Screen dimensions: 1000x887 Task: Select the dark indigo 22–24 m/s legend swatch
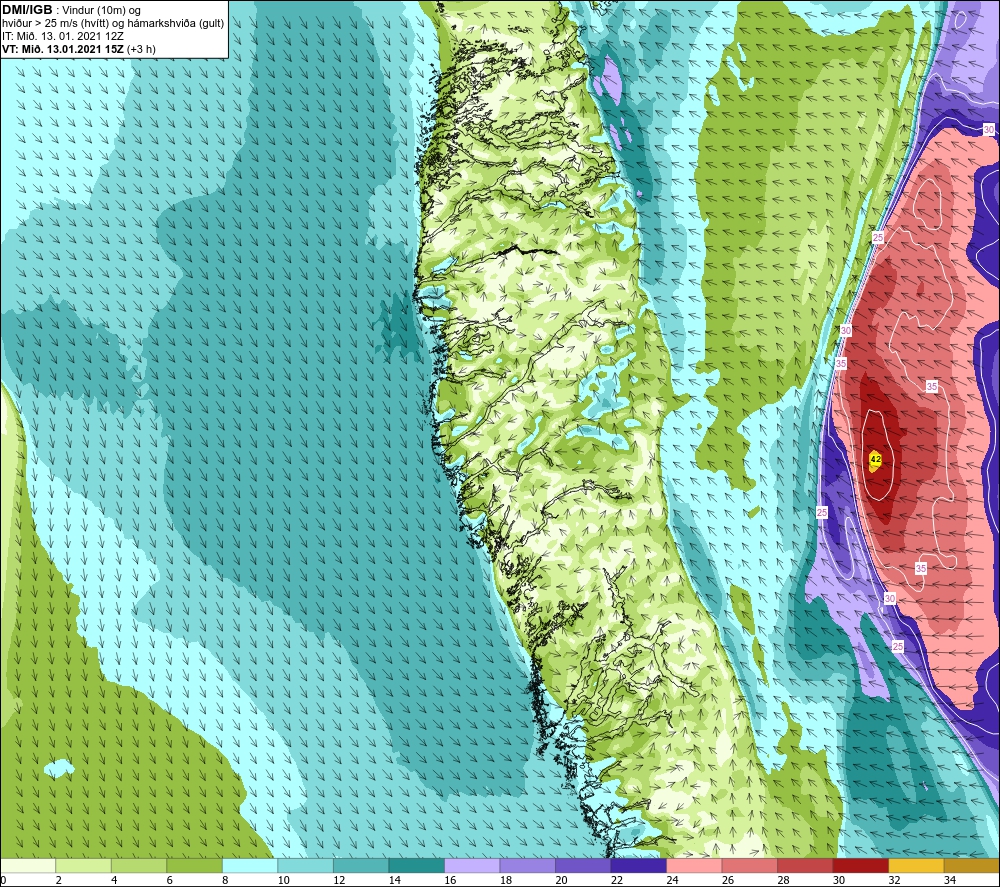[638, 866]
